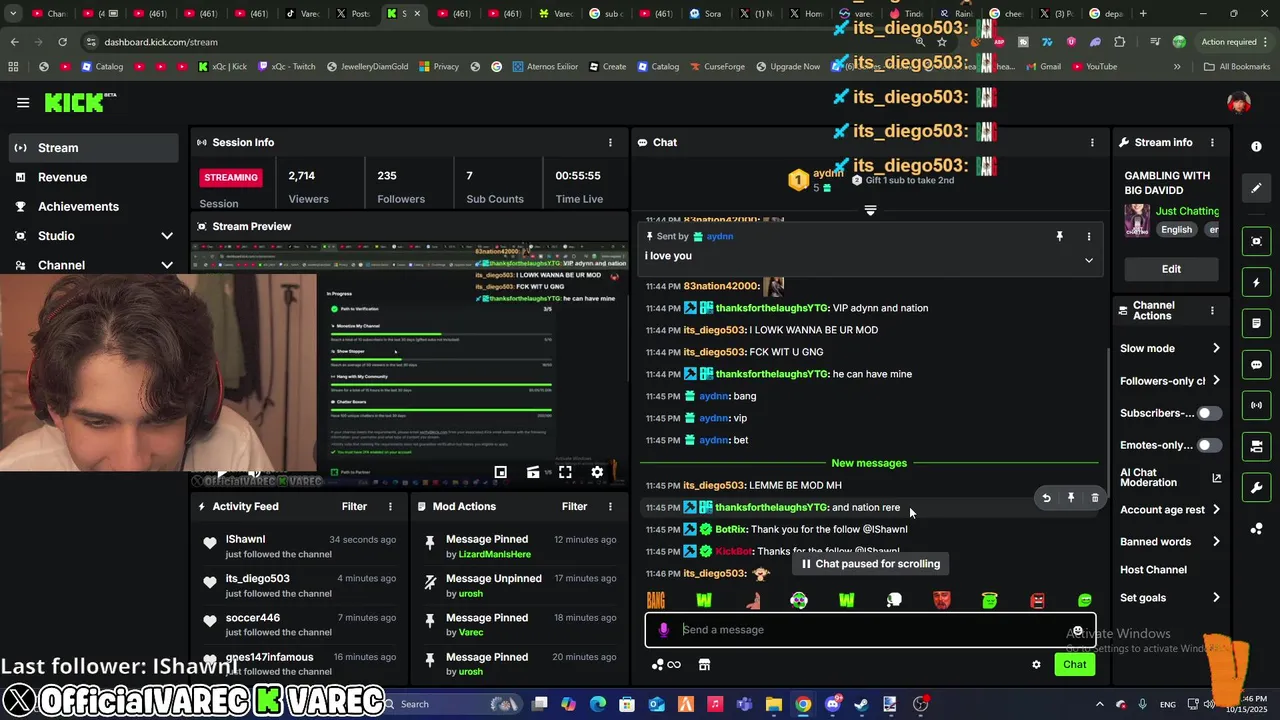The height and width of the screenshot is (720, 1280).
Task: Toggle Channel Actions panel via wrench icon
Action: click(1257, 488)
